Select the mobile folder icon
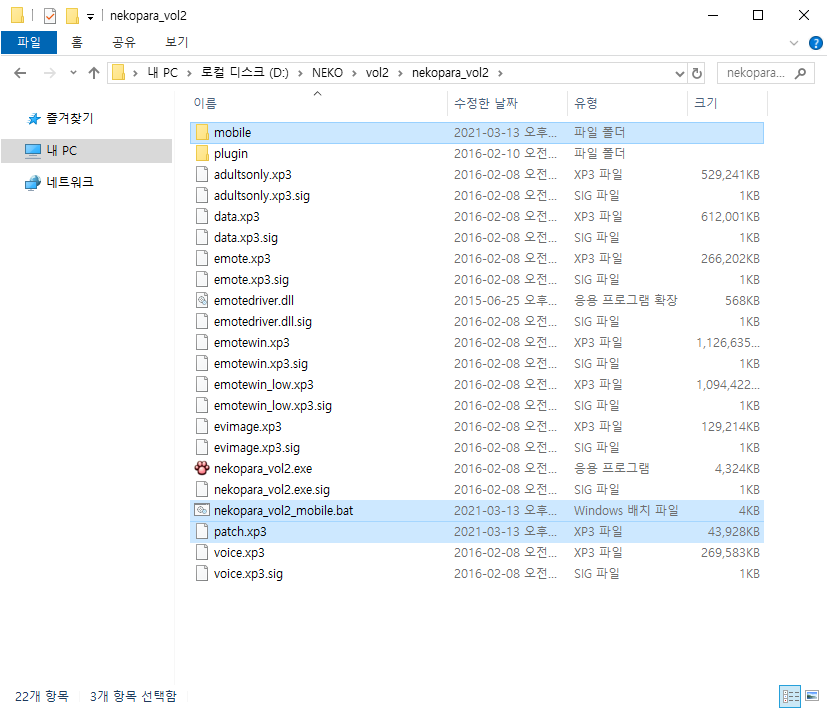This screenshot has height=709, width=828. (202, 133)
